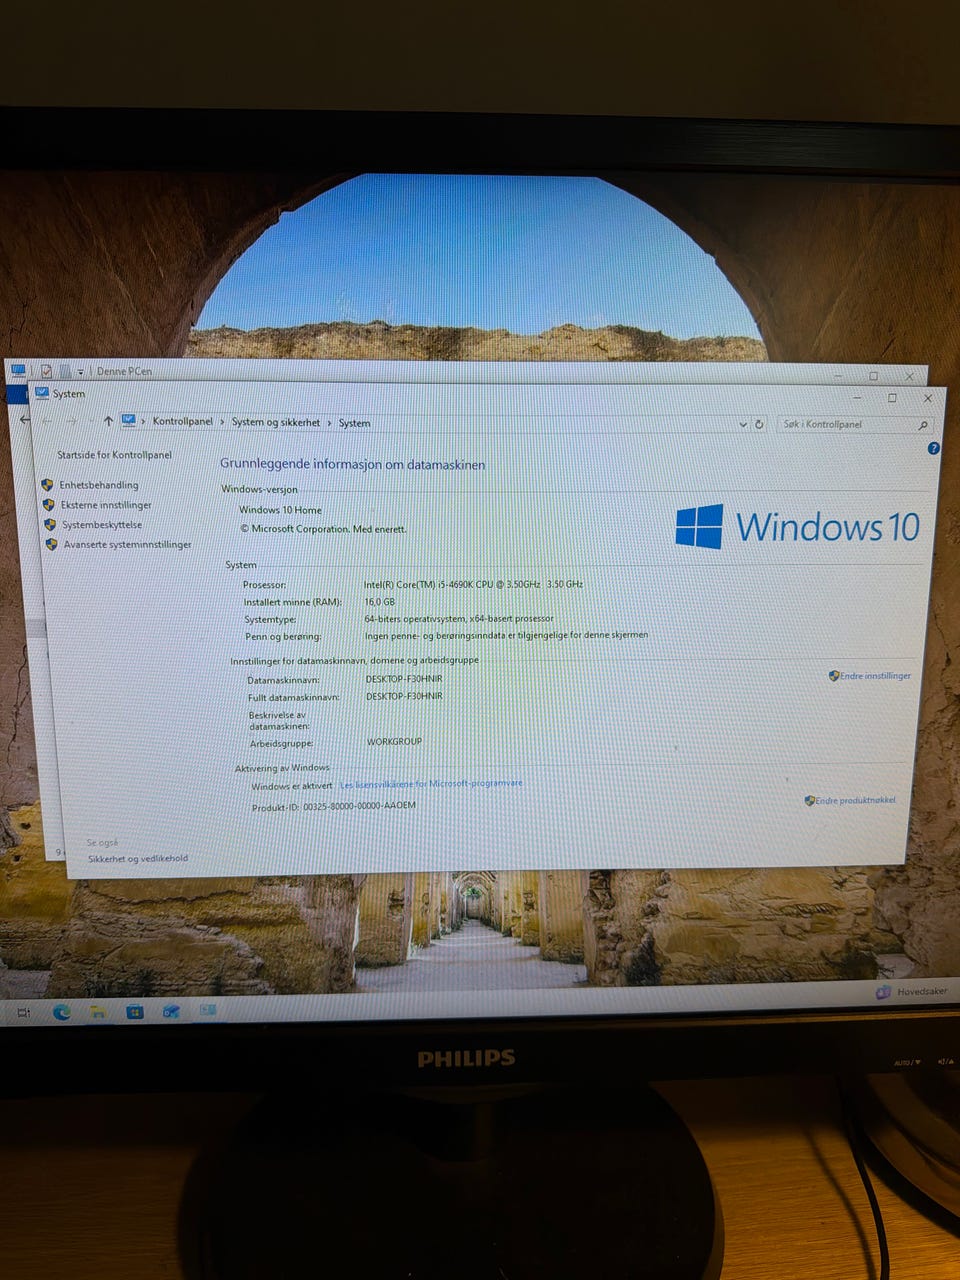Click the System window title bar icon
The height and width of the screenshot is (1280, 960).
coord(42,393)
